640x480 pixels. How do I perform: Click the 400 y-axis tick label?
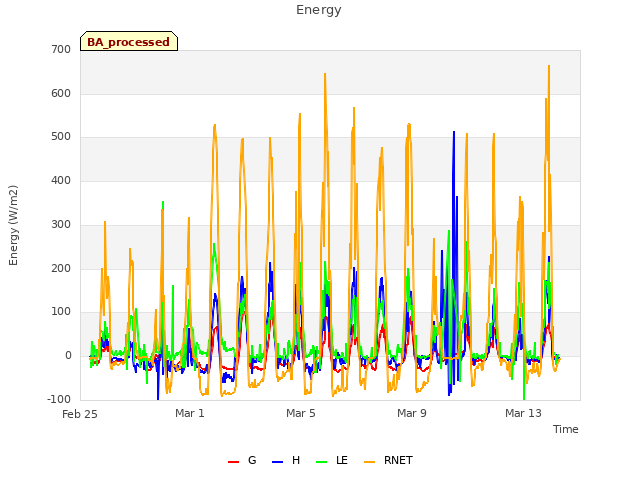click(61, 180)
